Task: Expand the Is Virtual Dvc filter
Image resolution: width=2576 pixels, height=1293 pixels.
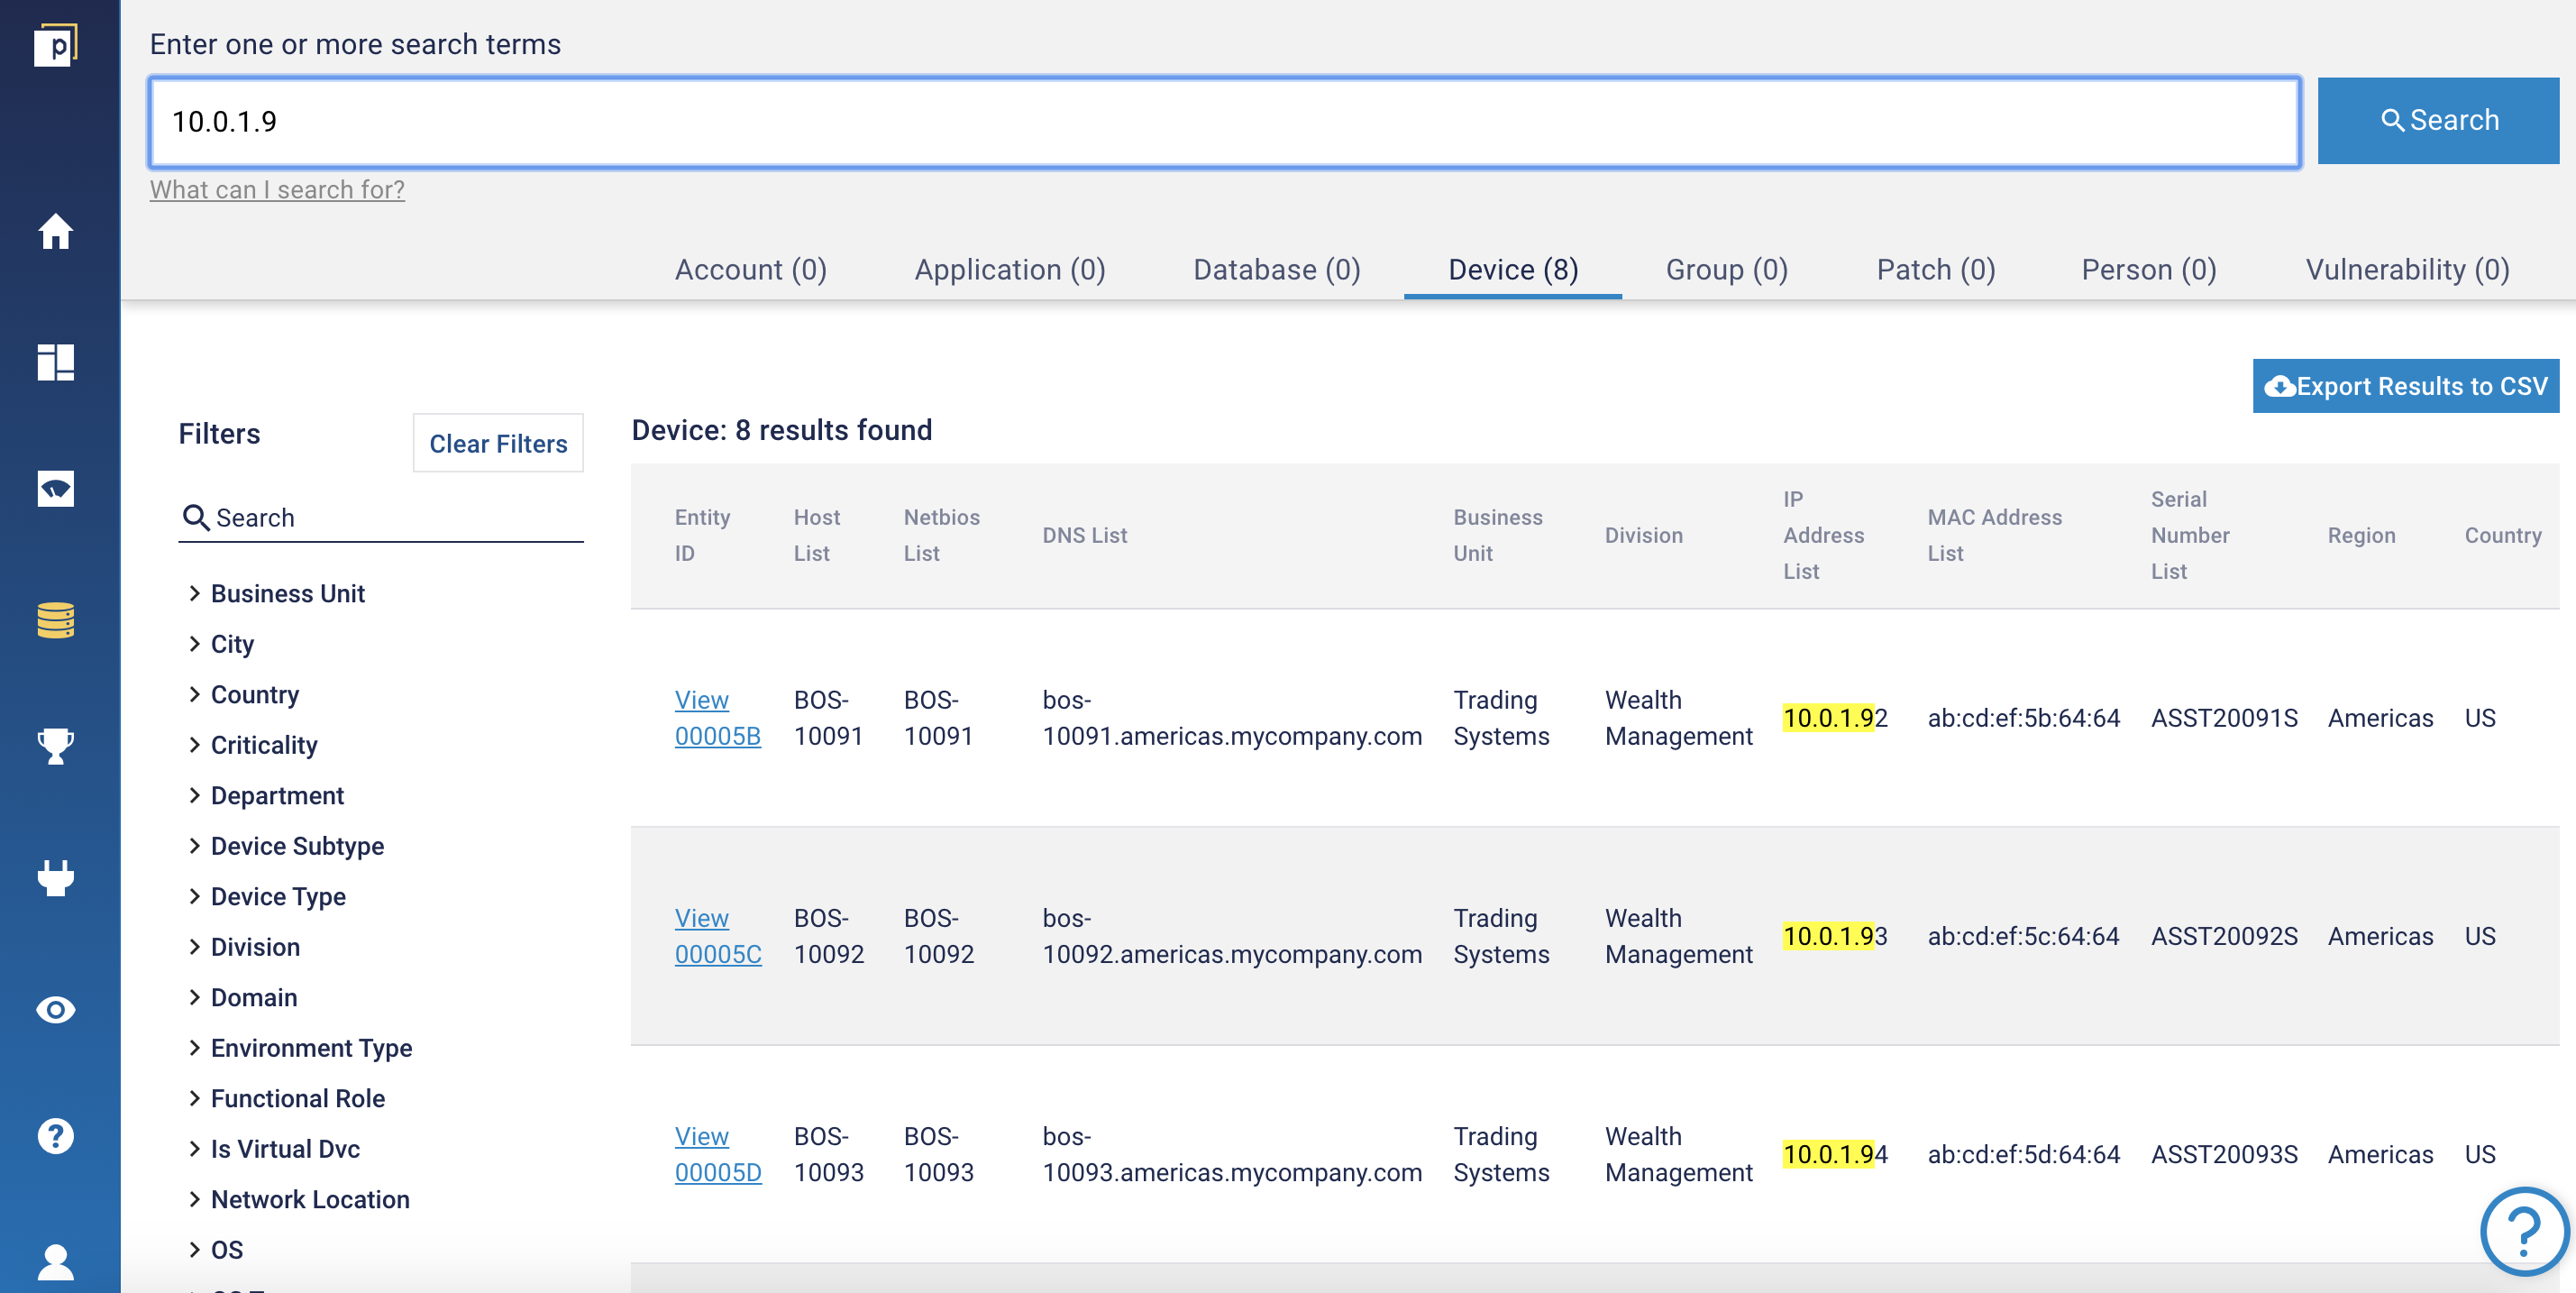Action: [274, 1149]
